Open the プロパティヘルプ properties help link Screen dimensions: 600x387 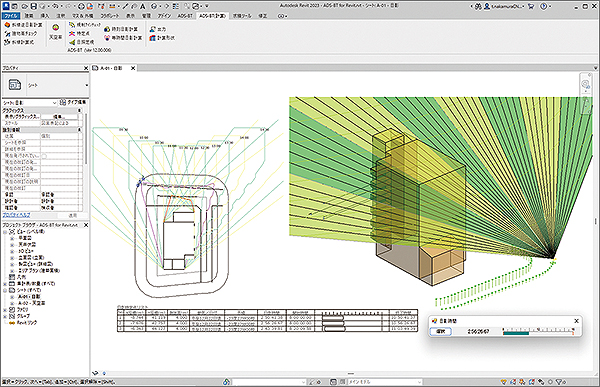(x=16, y=215)
